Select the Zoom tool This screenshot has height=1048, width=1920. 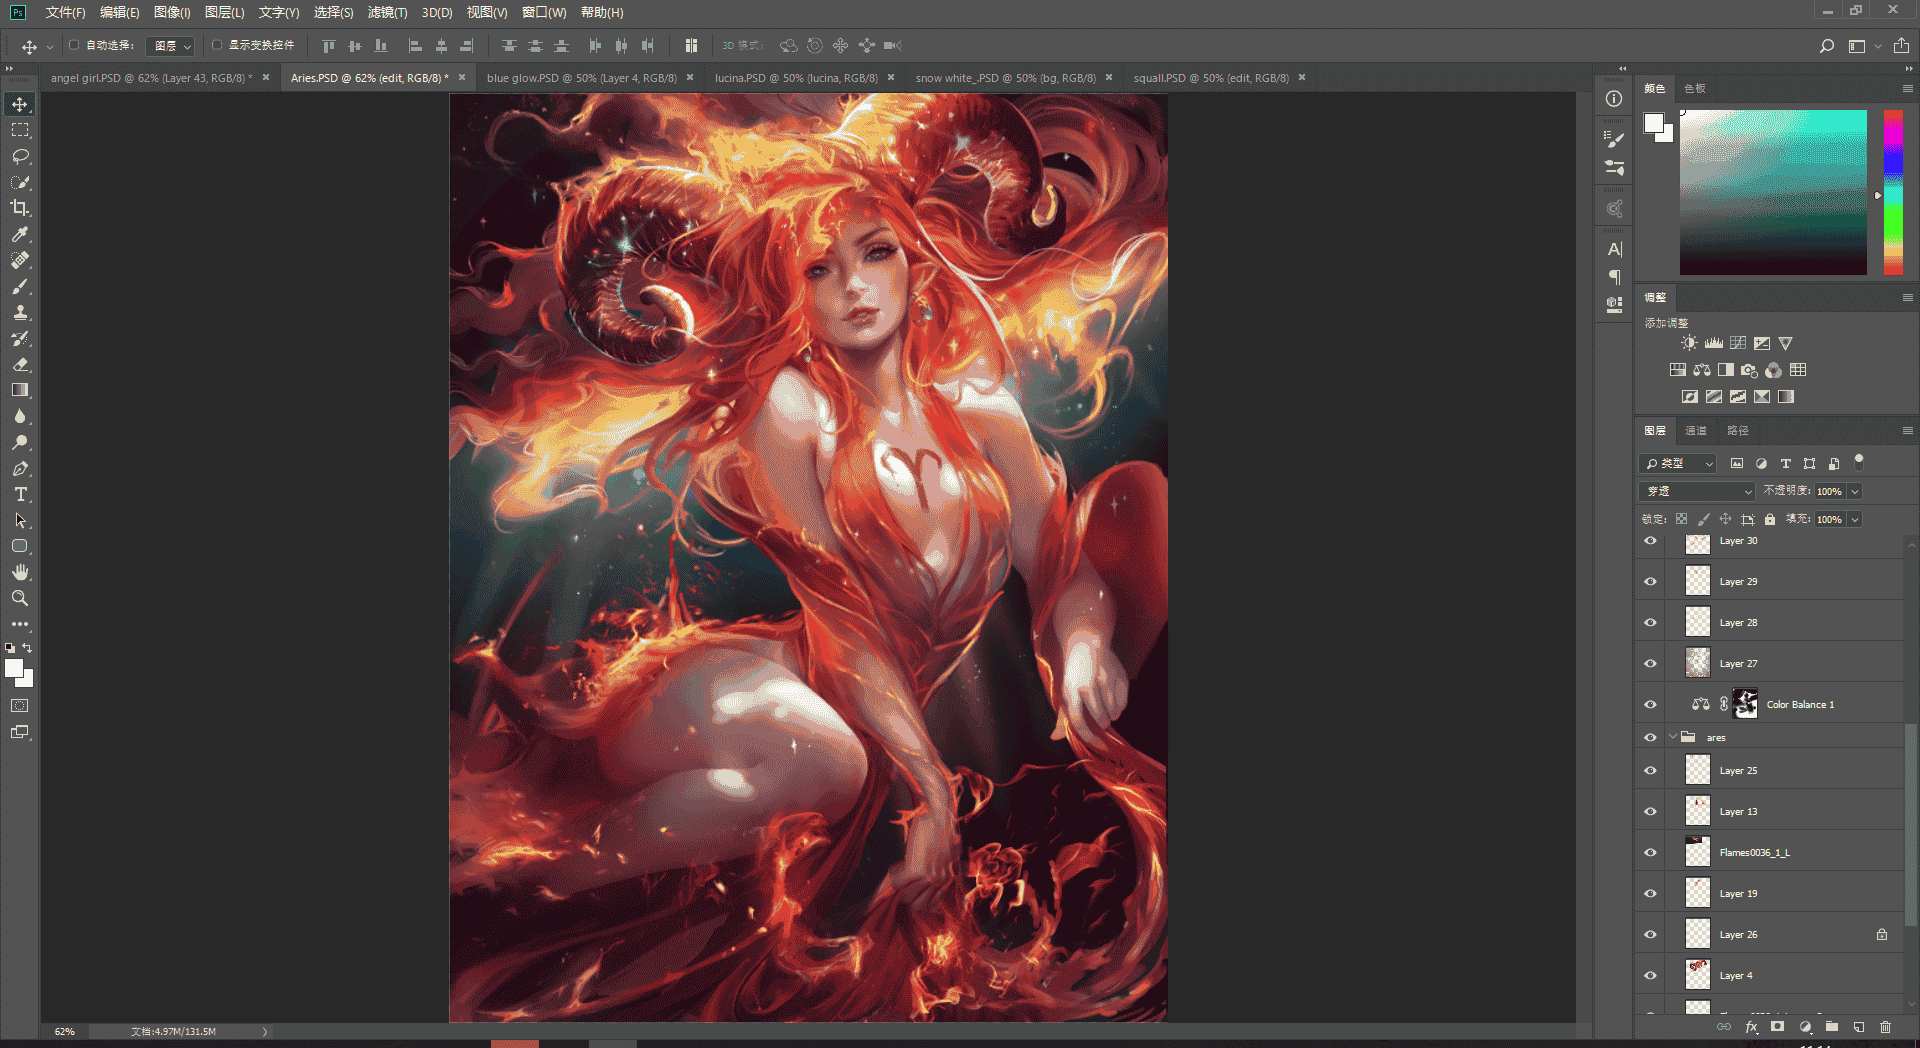pos(20,598)
